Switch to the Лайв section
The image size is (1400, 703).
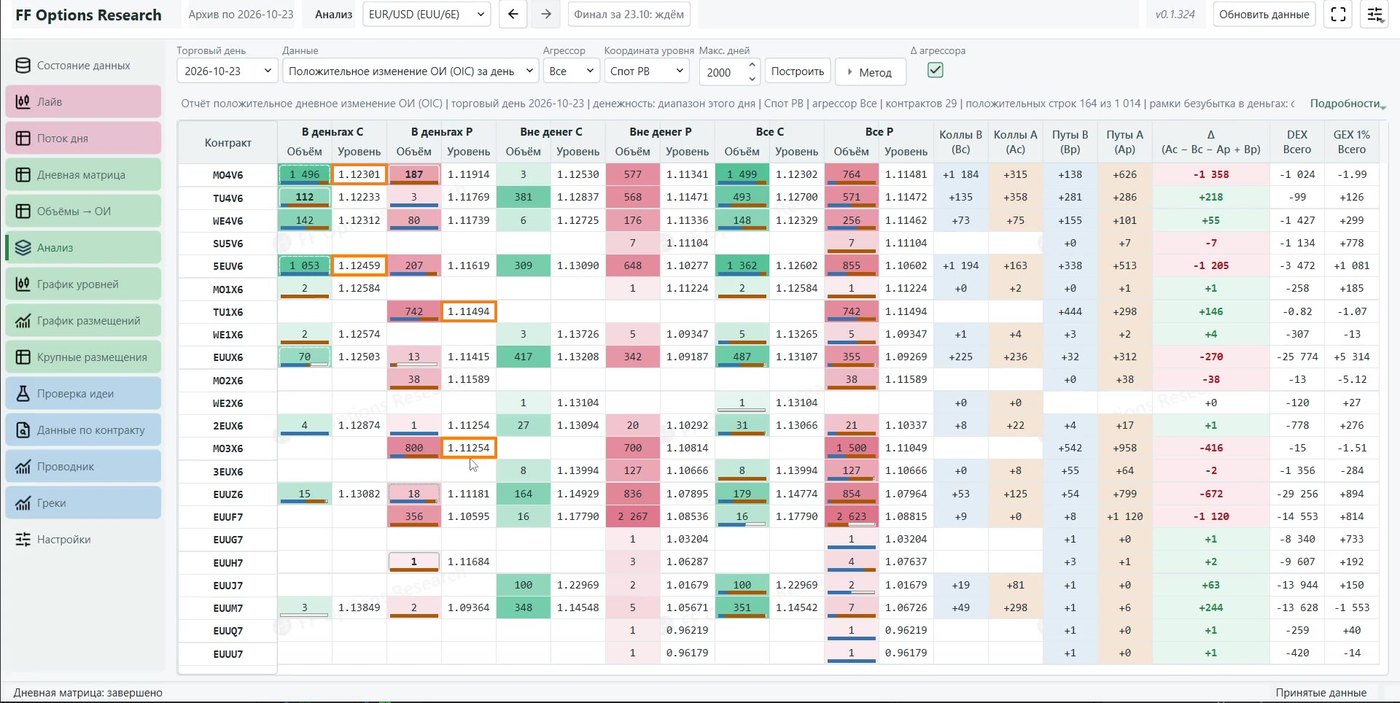[83, 102]
